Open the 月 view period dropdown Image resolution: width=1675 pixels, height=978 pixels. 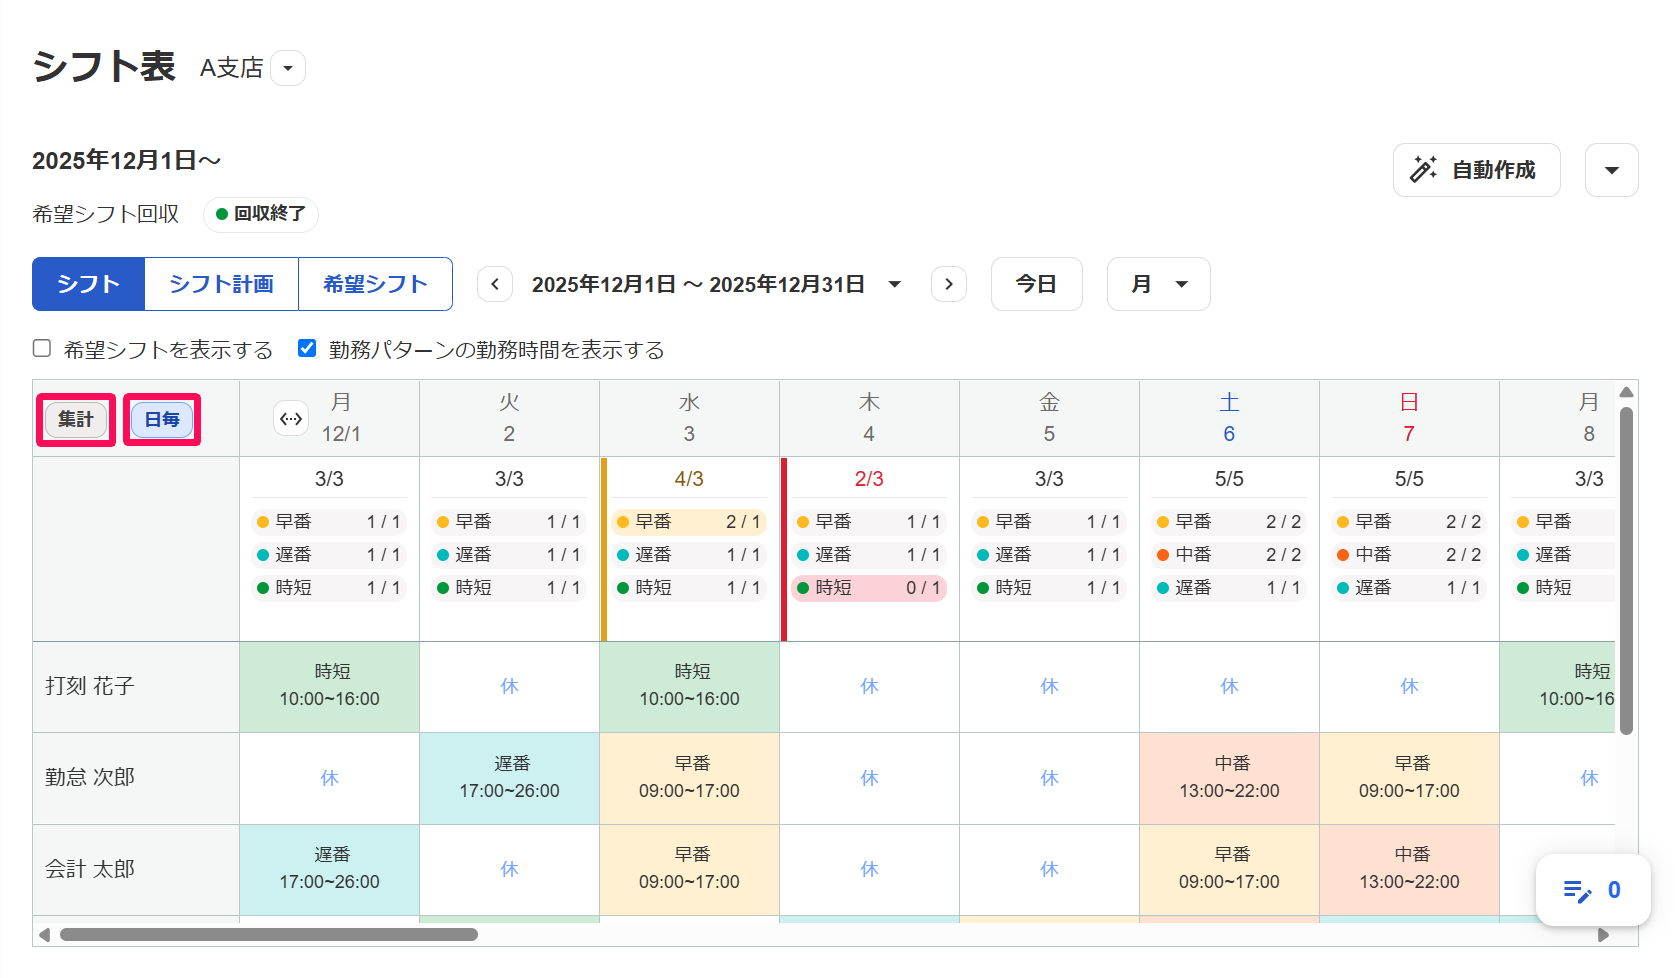(1159, 284)
